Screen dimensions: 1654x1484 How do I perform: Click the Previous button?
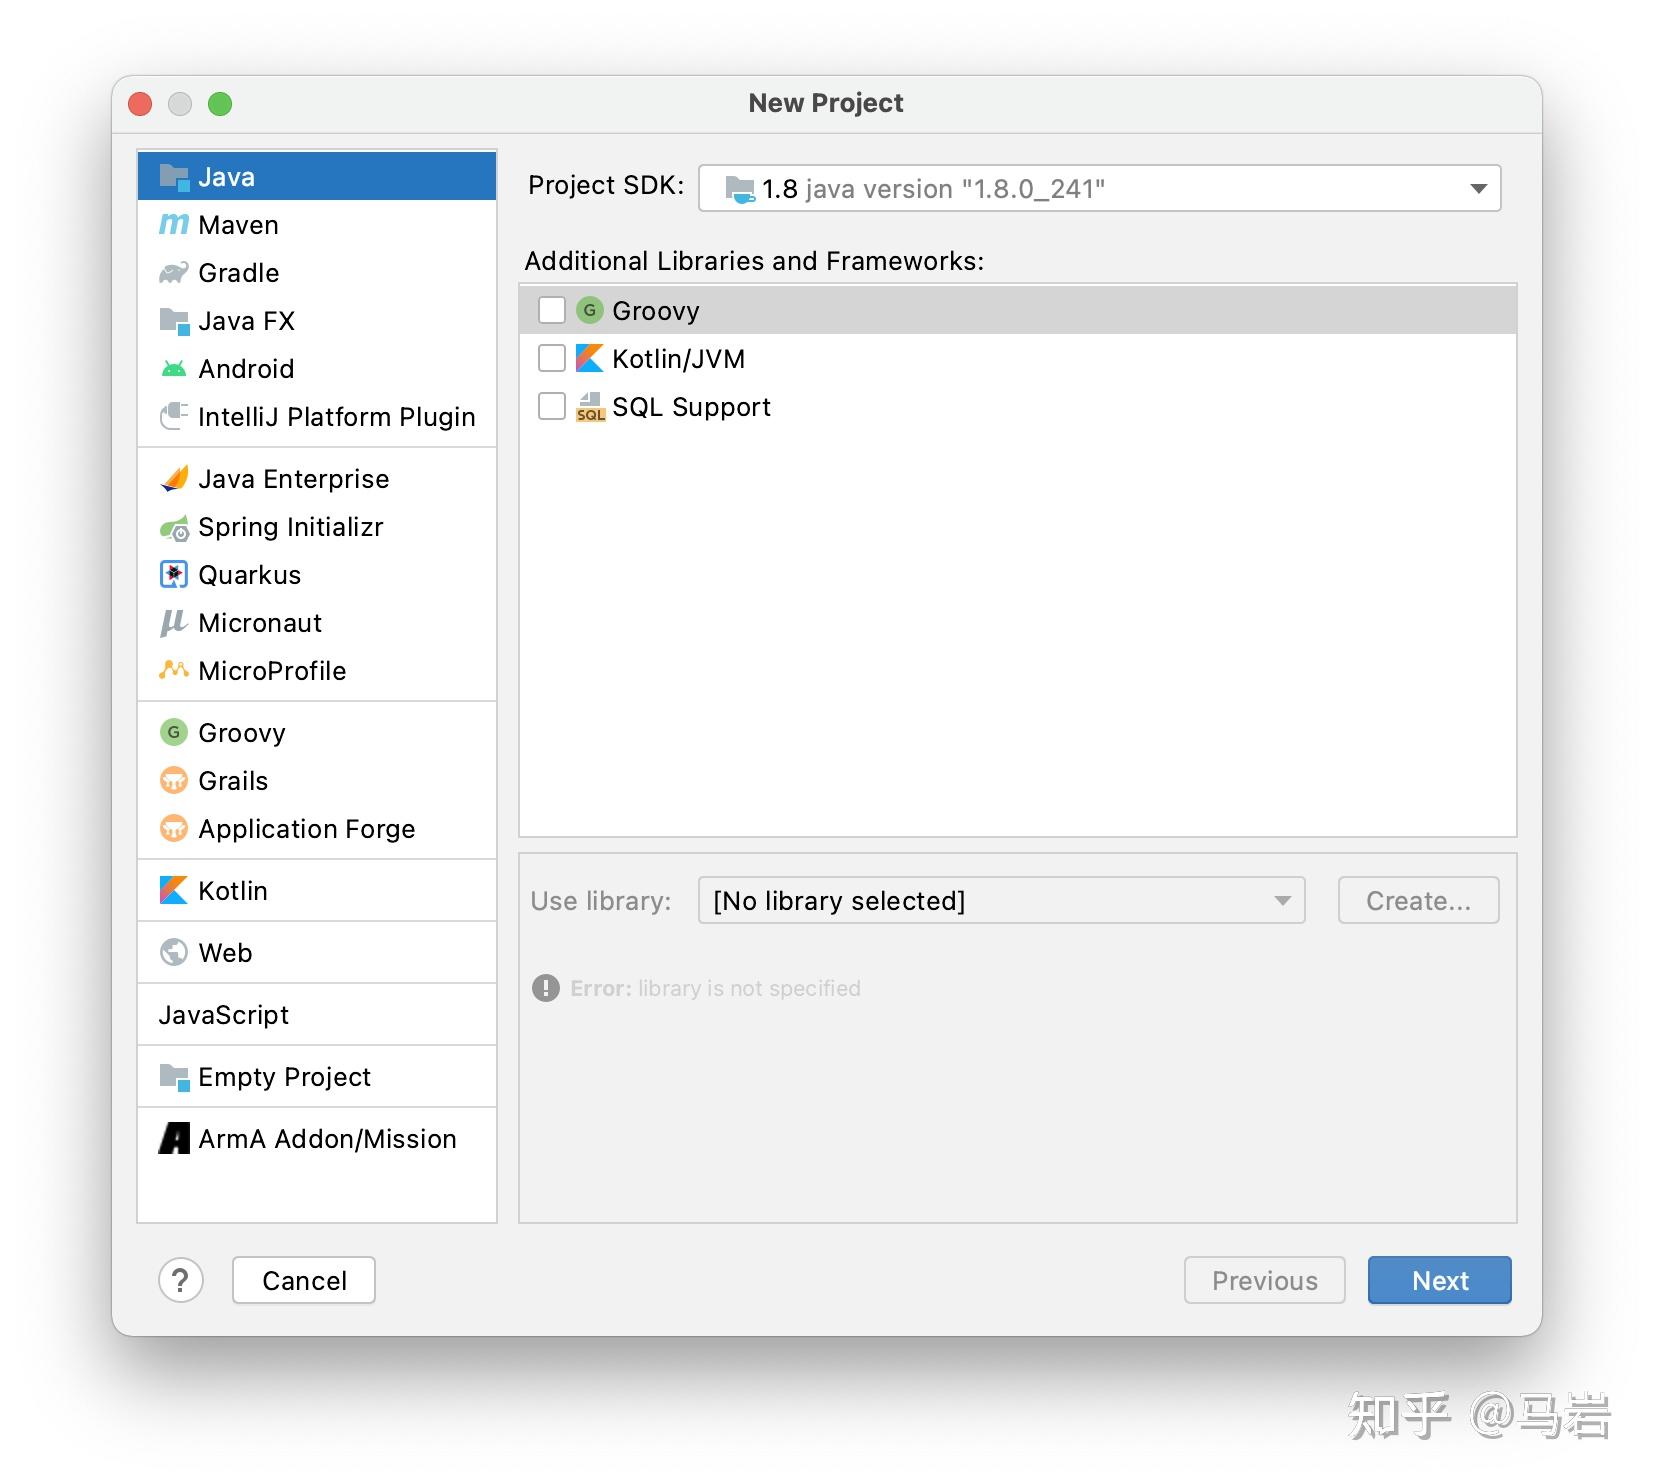[x=1264, y=1280]
